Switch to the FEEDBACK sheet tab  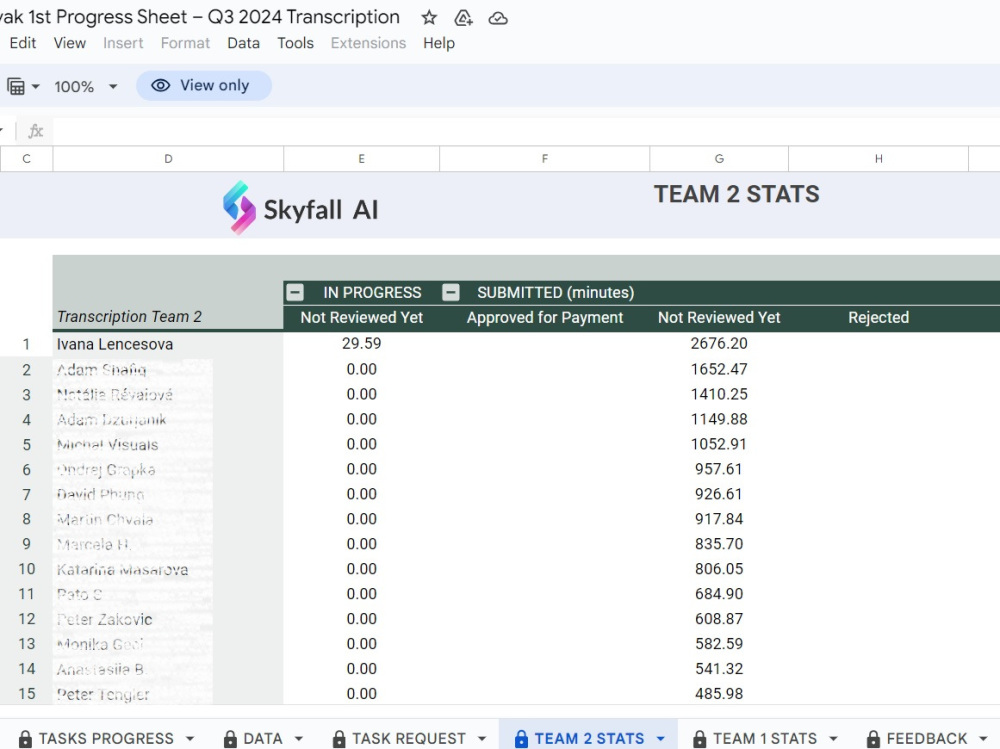(927, 738)
